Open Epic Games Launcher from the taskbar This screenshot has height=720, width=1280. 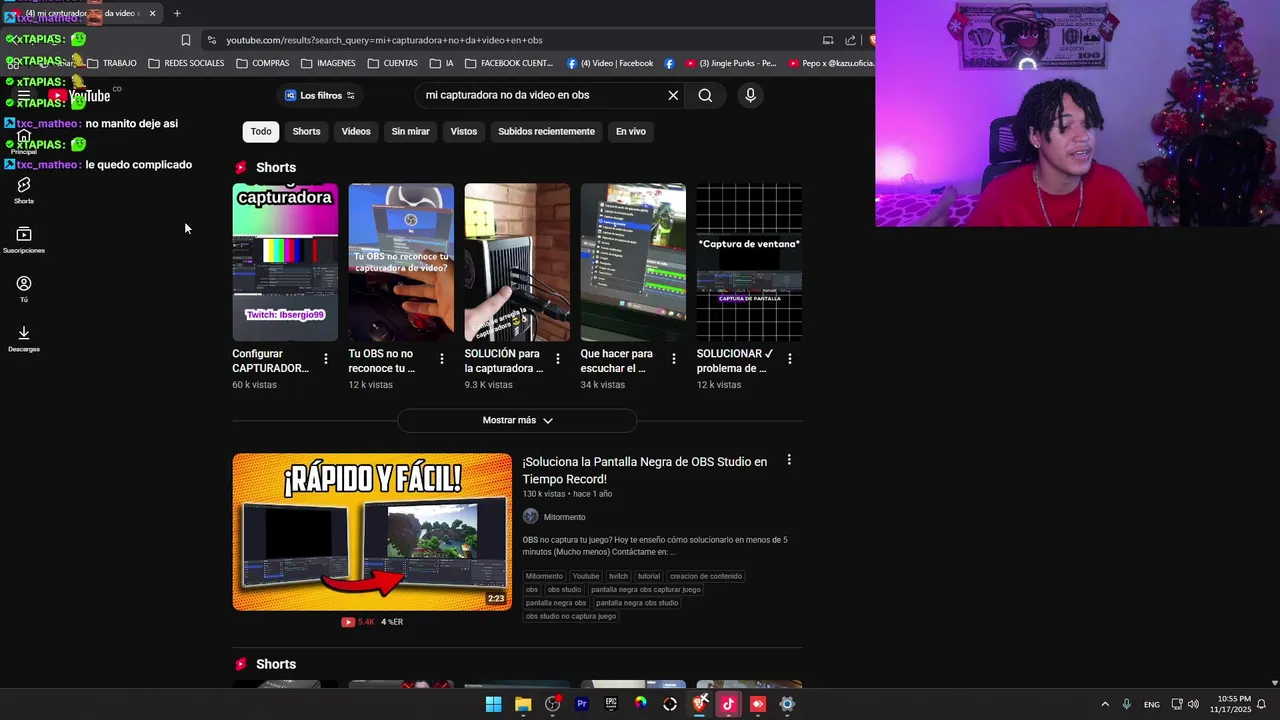pyautogui.click(x=611, y=704)
